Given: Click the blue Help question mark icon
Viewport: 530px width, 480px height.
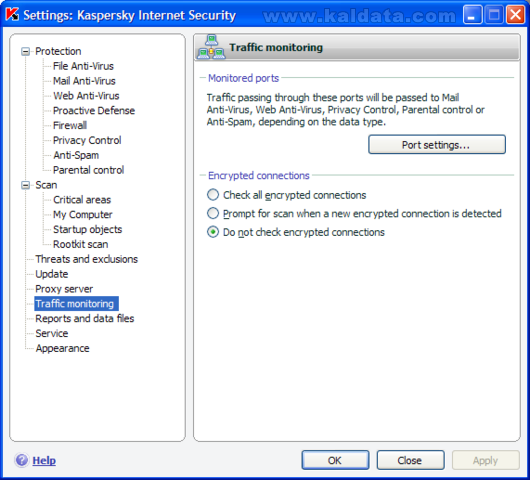Looking at the screenshot, I should click(22, 460).
